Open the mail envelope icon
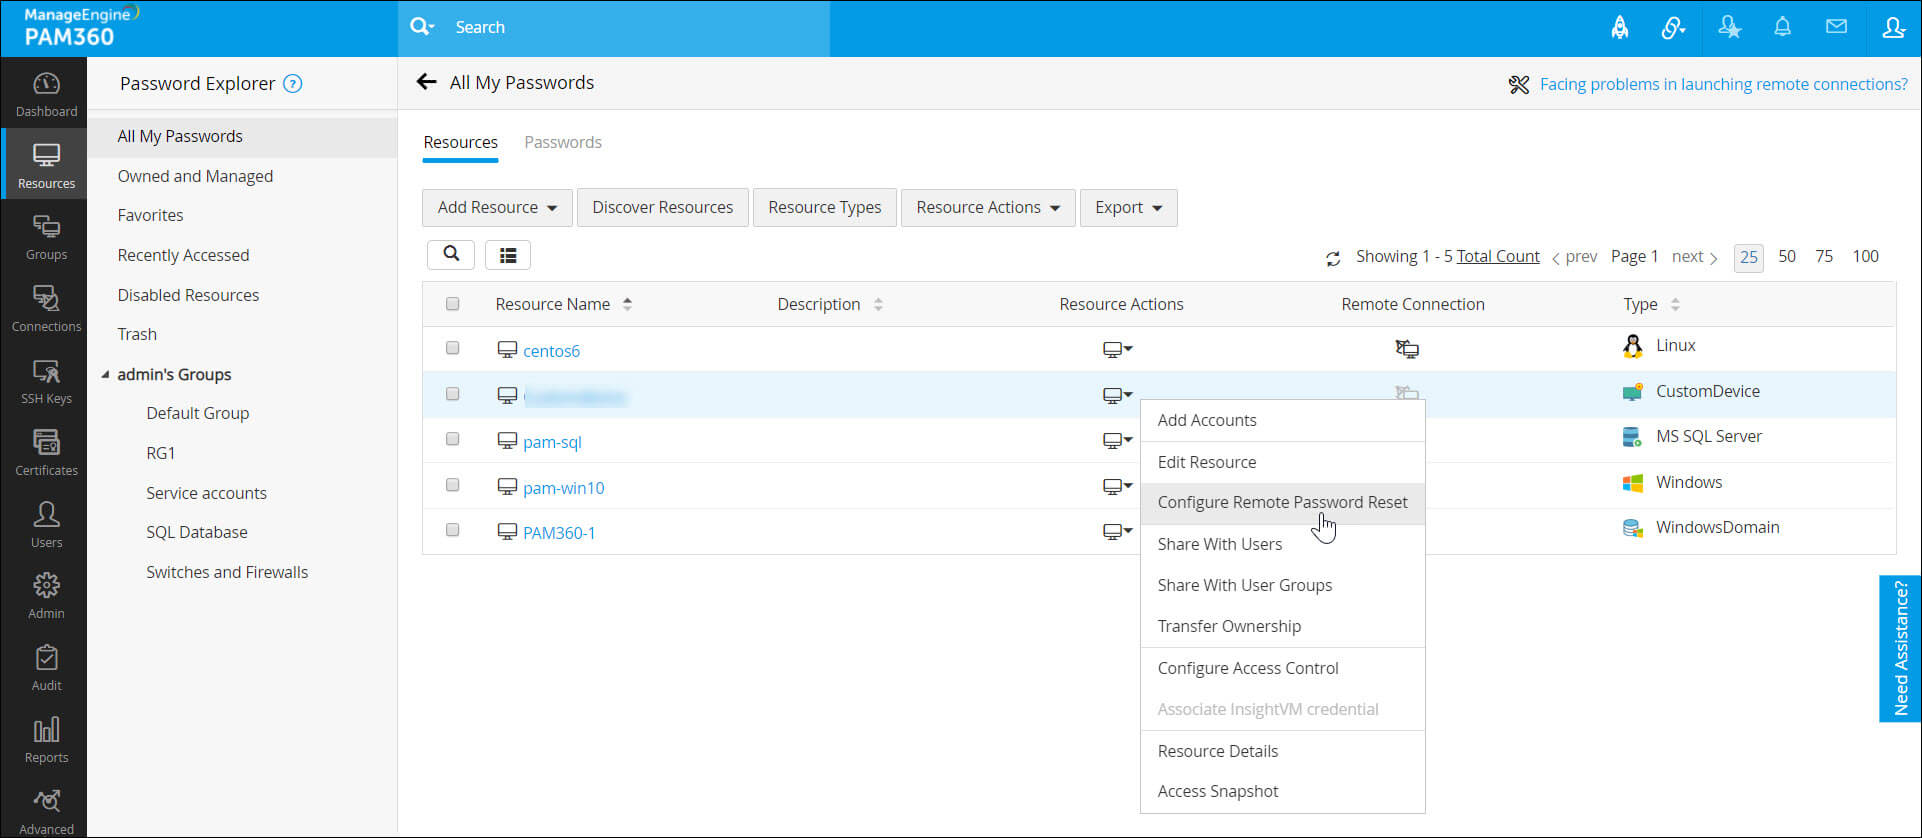Screen dimensions: 1922x838 [1836, 28]
